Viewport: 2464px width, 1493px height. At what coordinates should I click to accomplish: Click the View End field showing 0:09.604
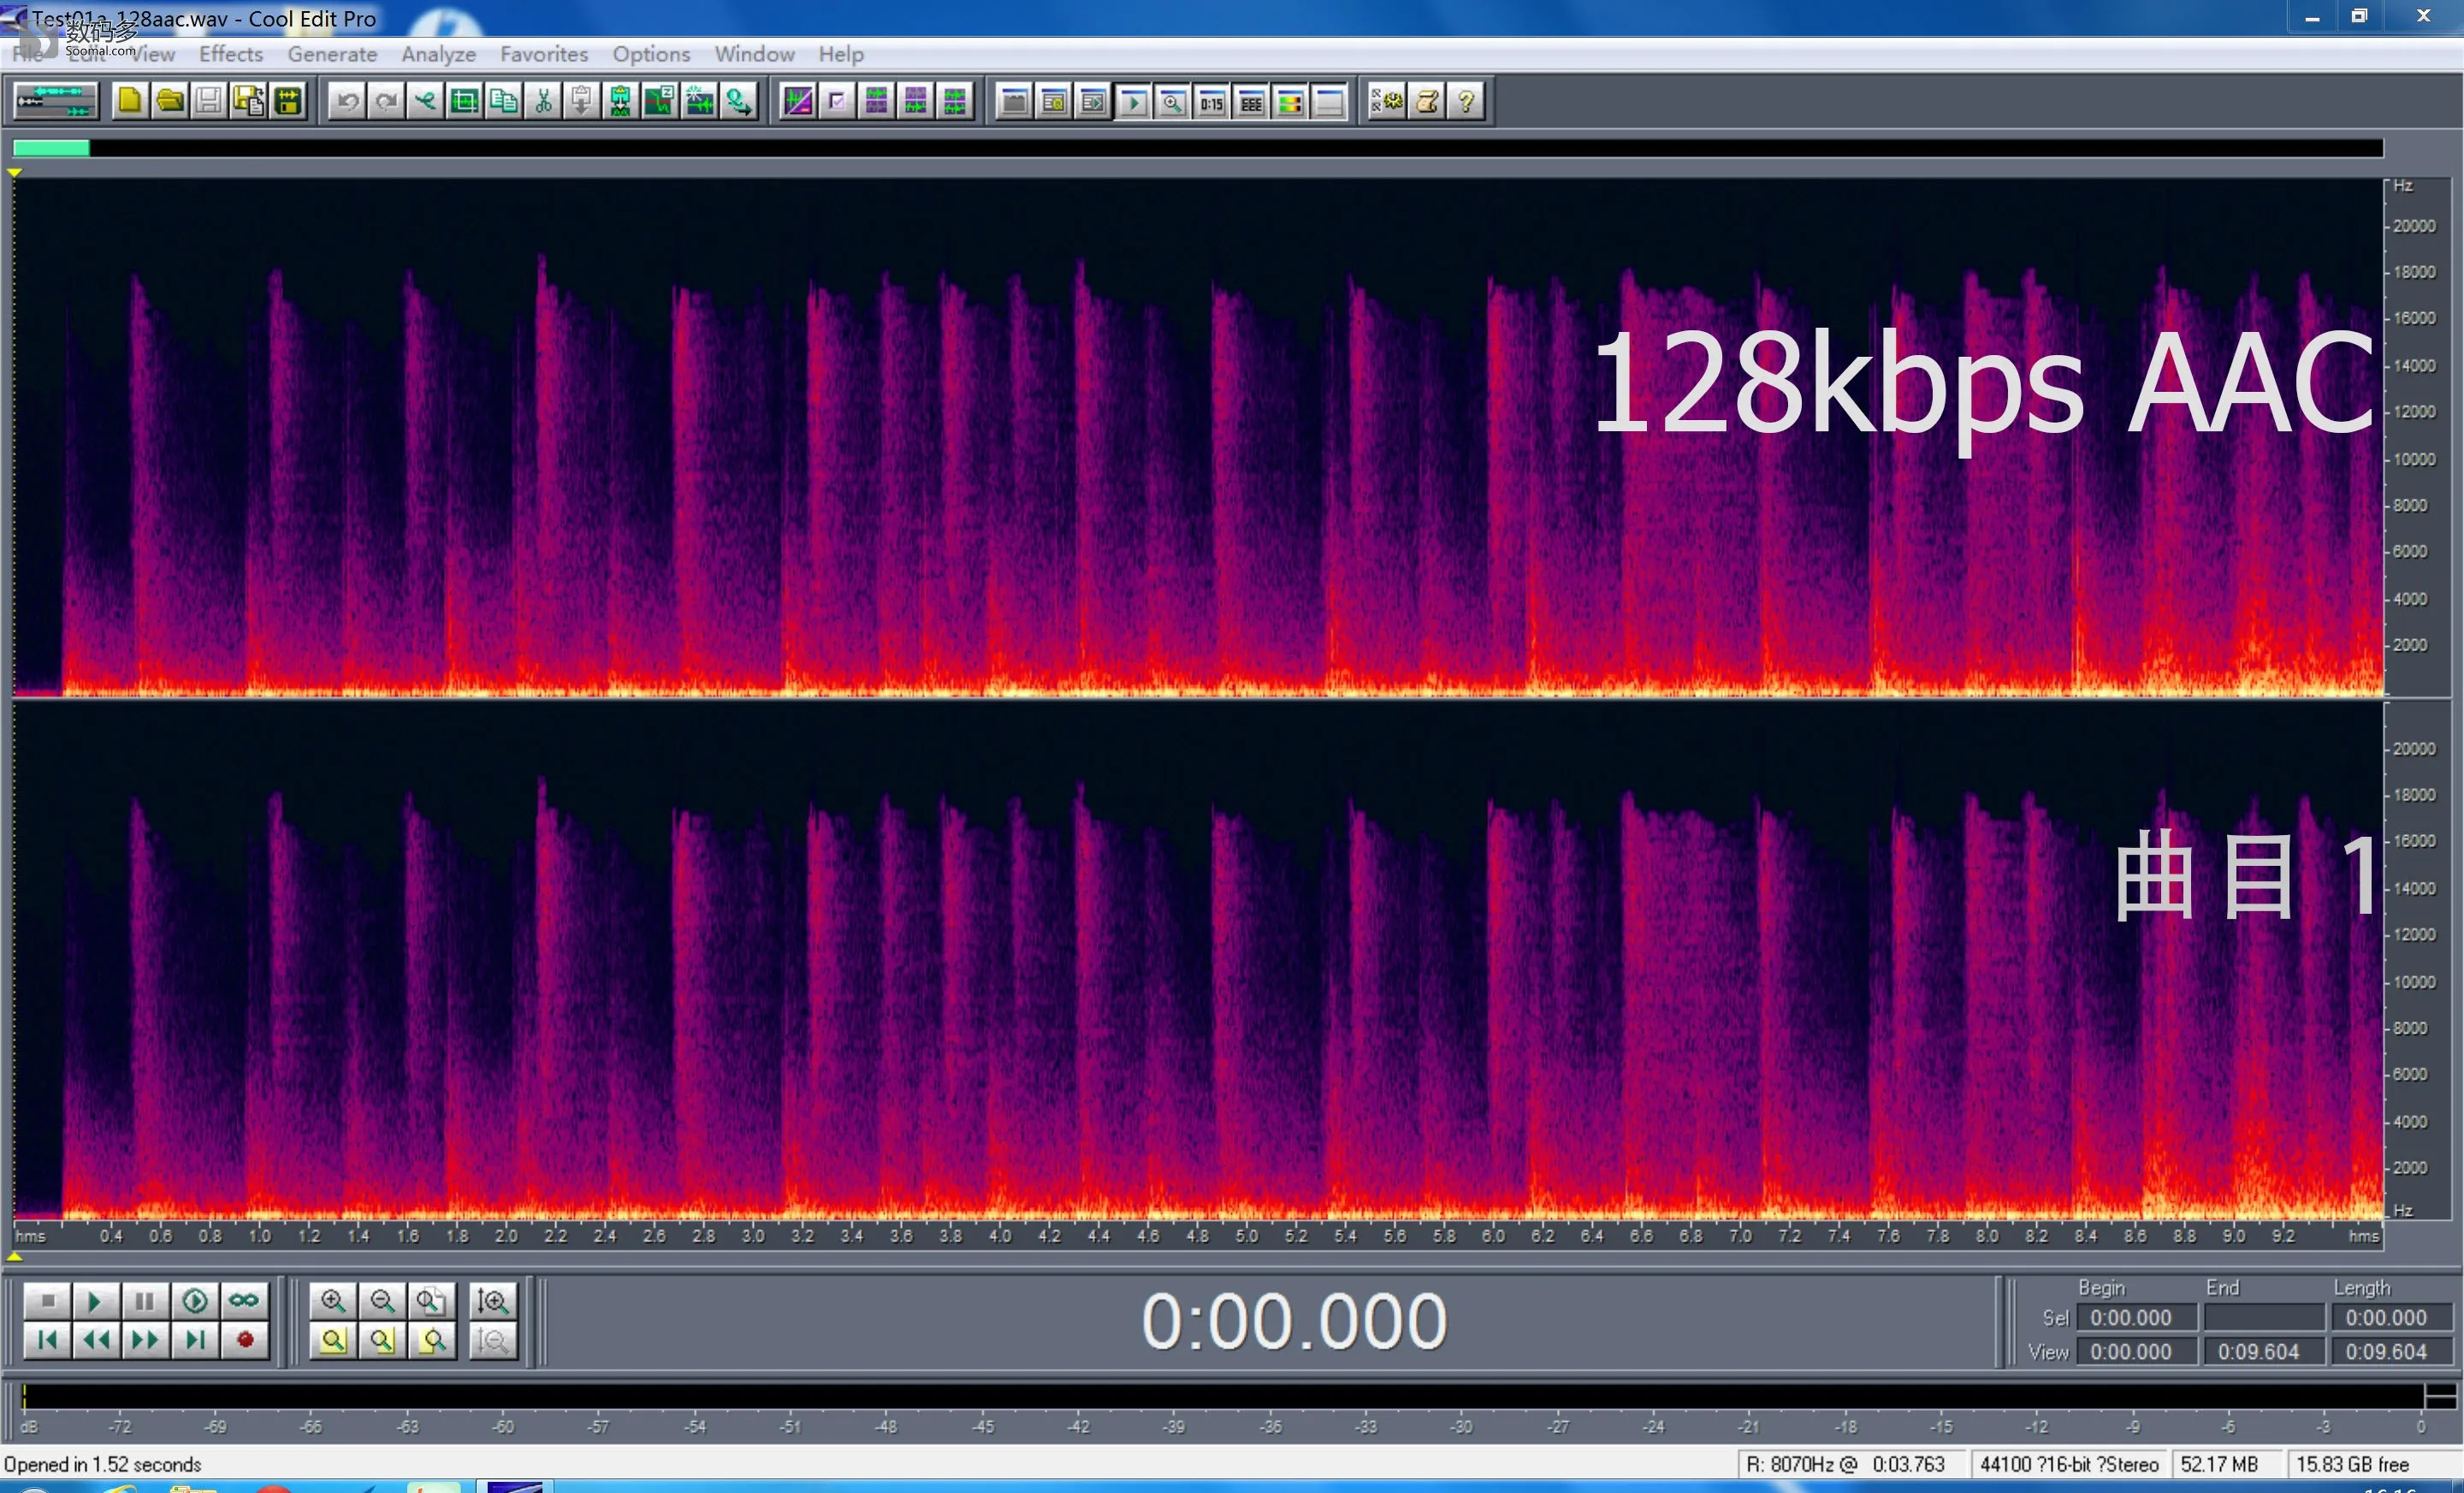pyautogui.click(x=2264, y=1352)
